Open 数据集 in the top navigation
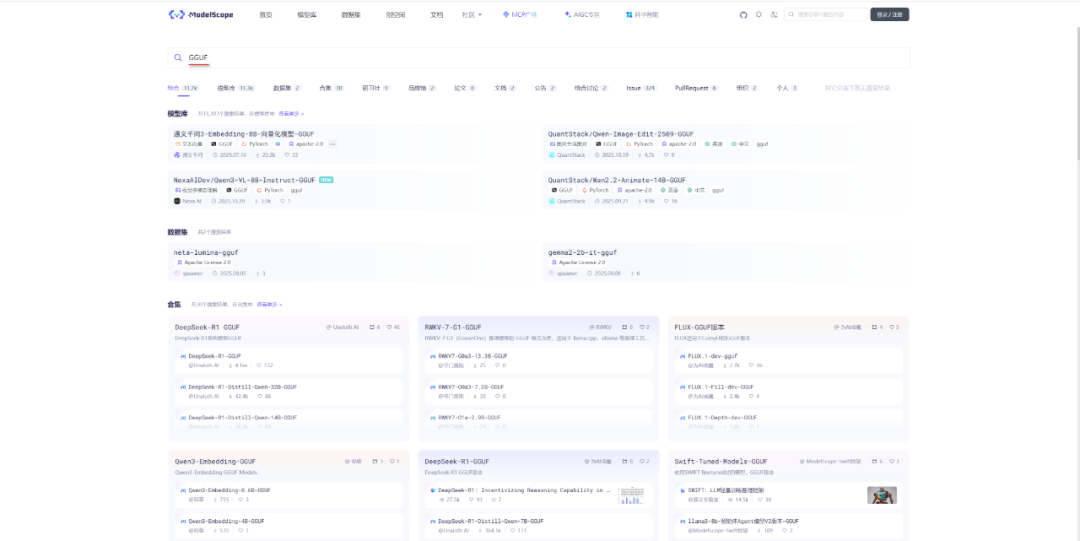 351,14
